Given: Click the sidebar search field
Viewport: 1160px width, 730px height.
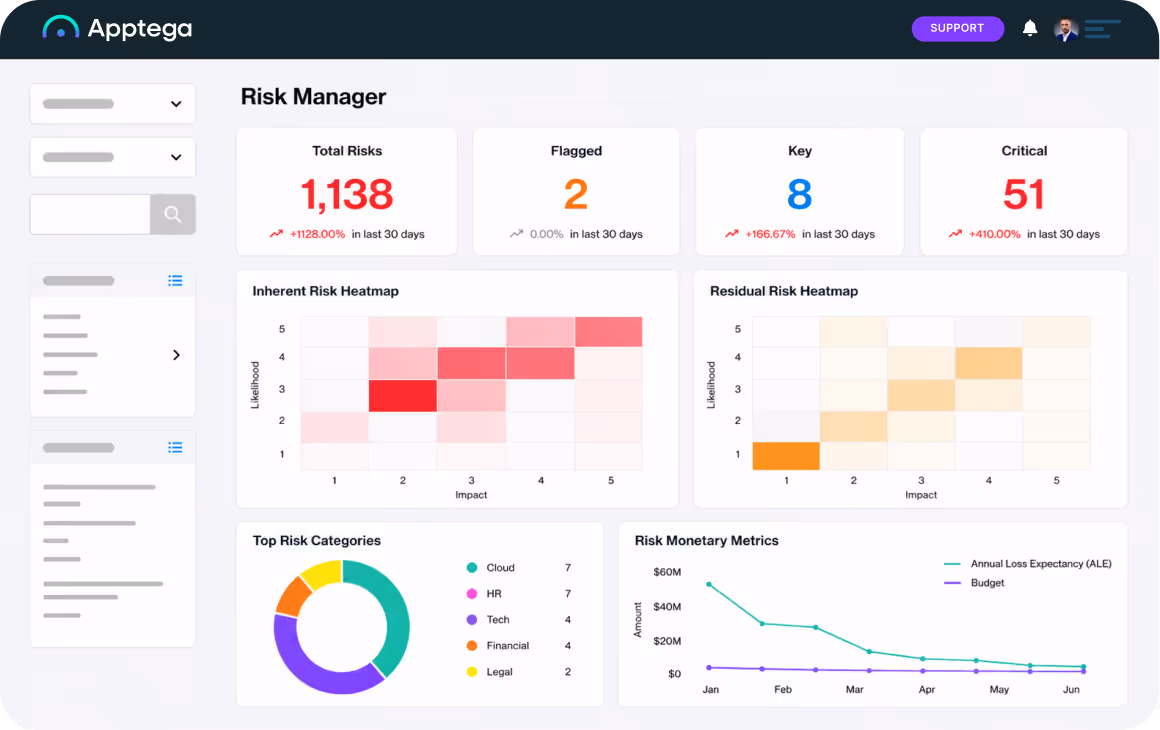Looking at the screenshot, I should pos(90,214).
